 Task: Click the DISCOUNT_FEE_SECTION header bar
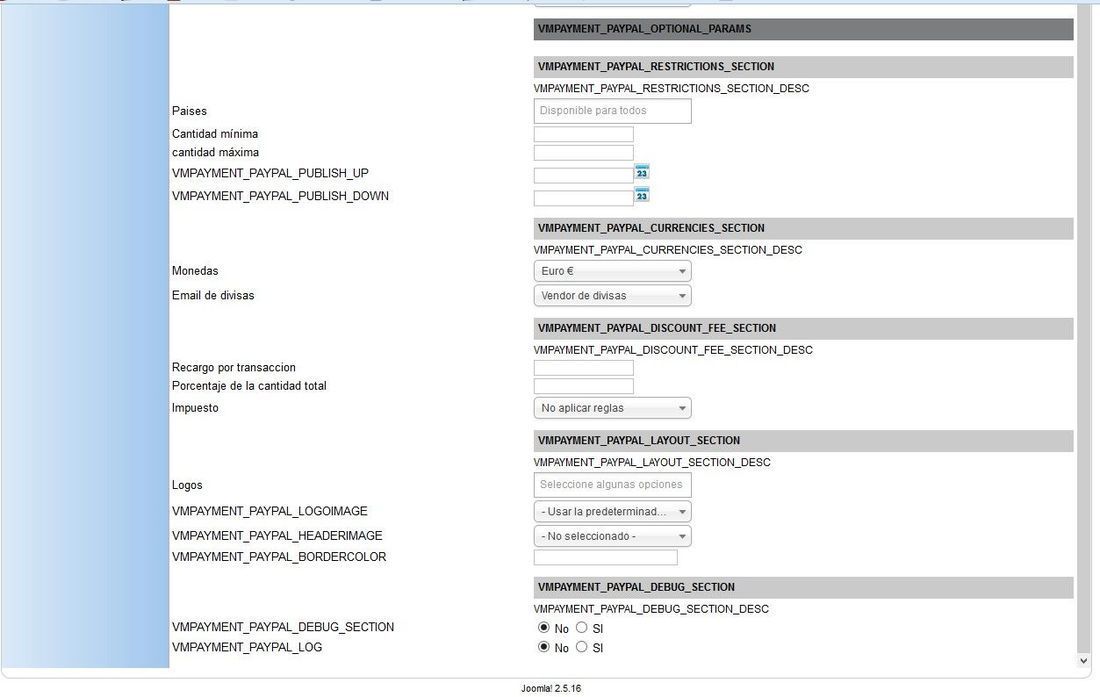click(803, 328)
